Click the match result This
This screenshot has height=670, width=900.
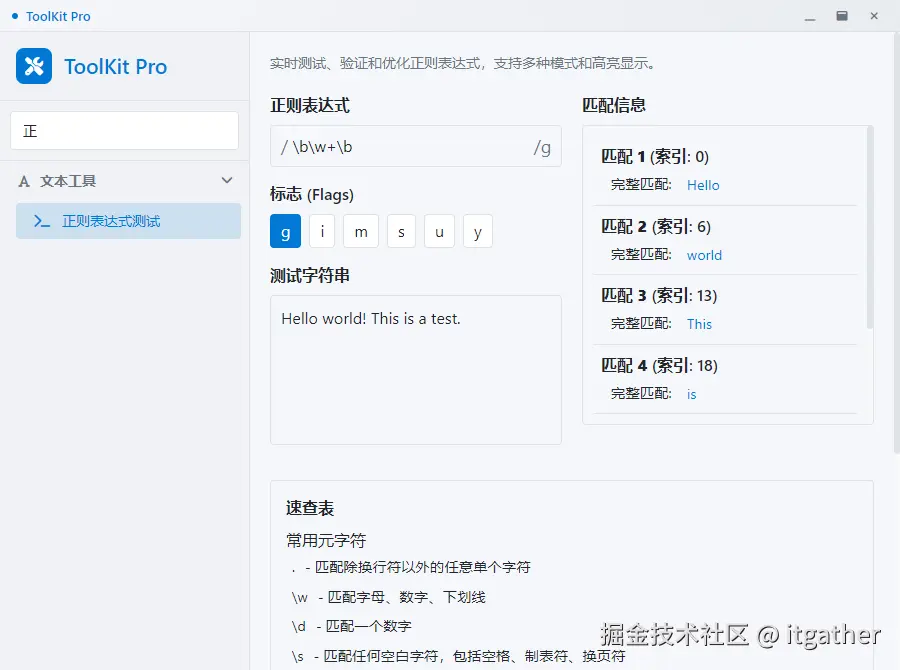700,324
